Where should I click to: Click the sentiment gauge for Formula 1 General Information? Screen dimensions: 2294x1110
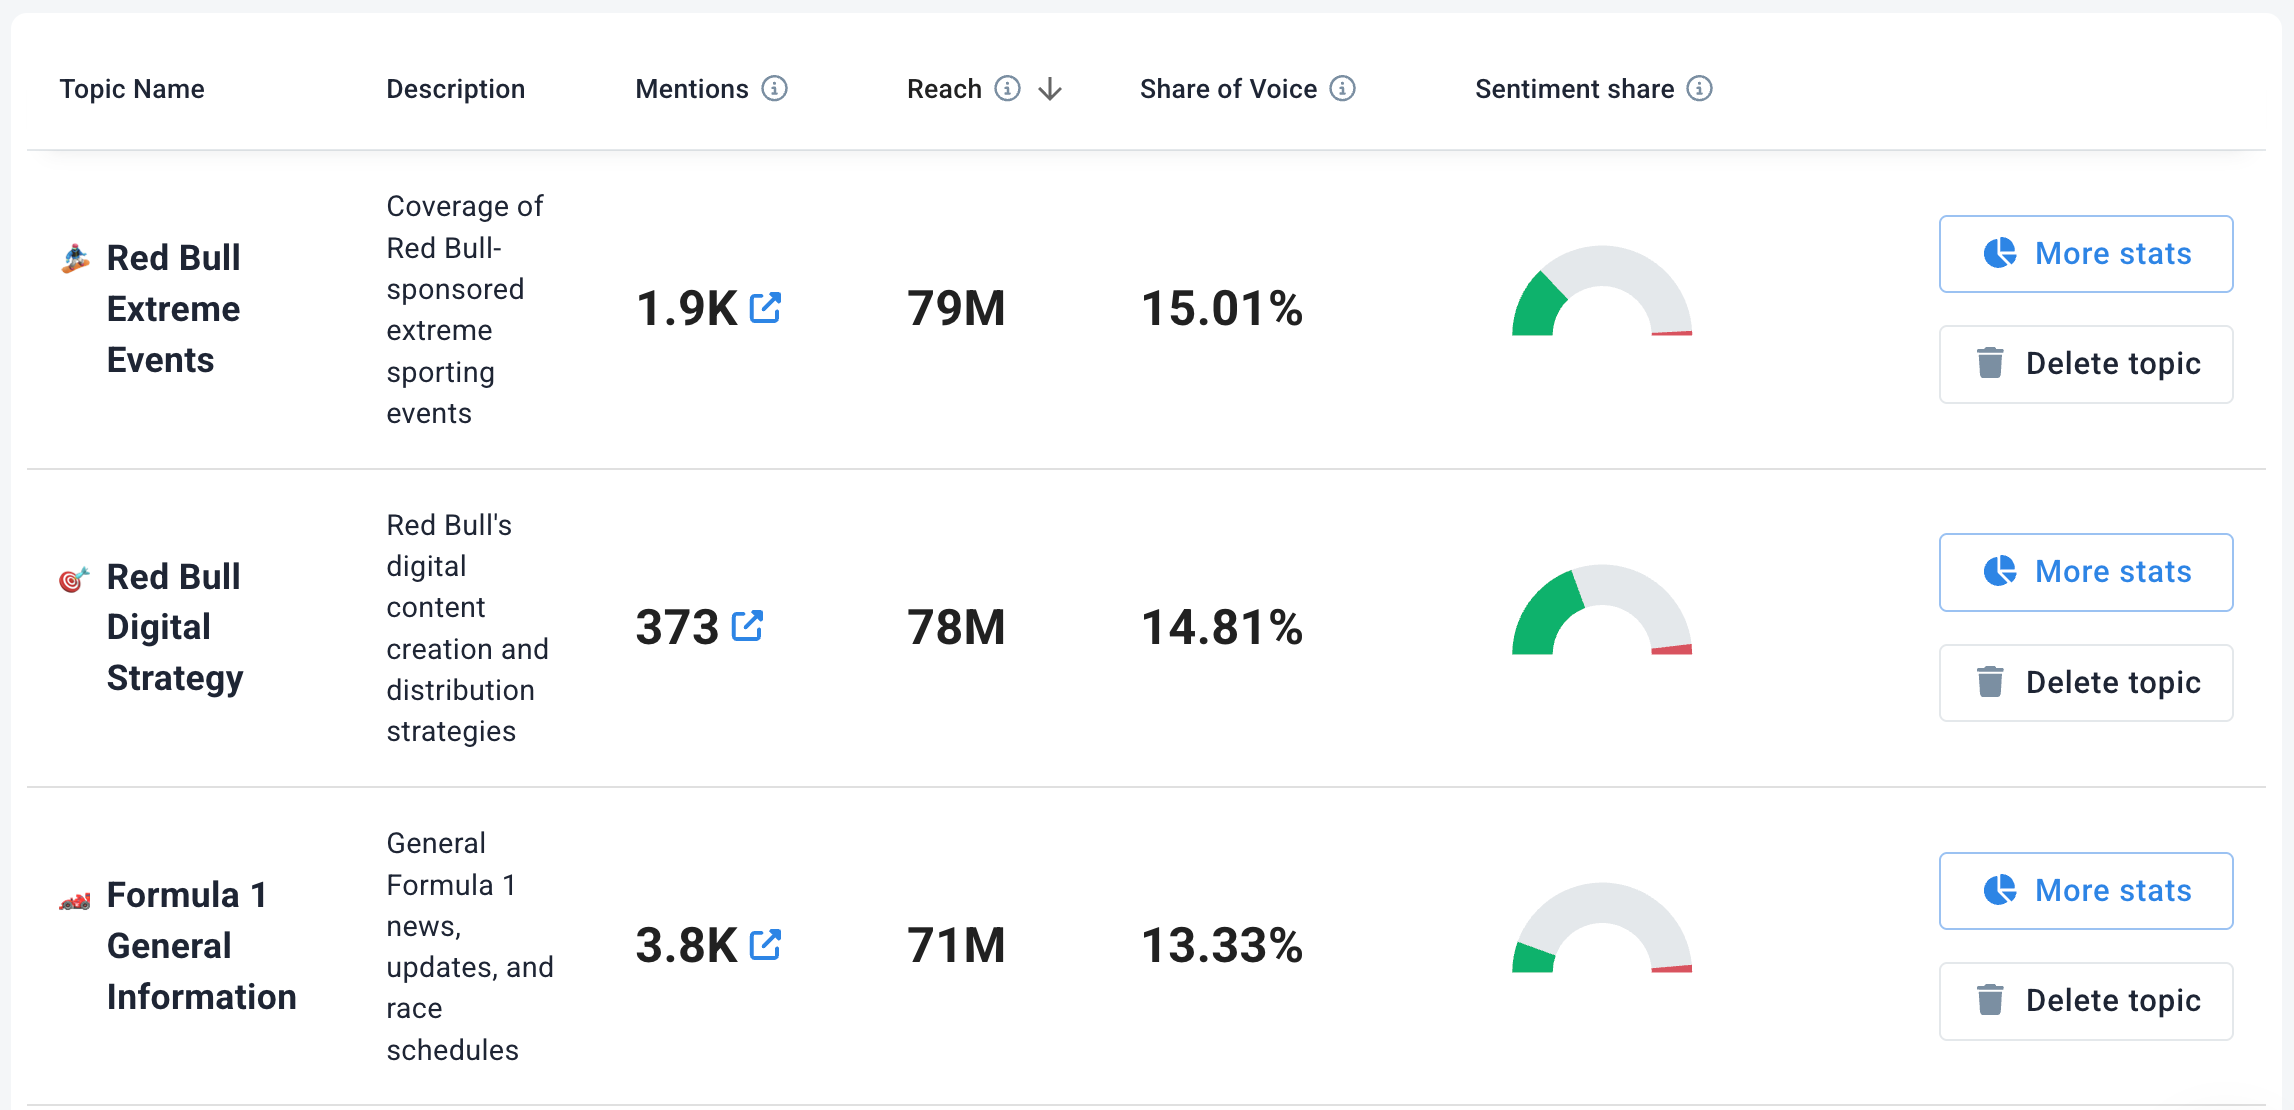[1602, 927]
